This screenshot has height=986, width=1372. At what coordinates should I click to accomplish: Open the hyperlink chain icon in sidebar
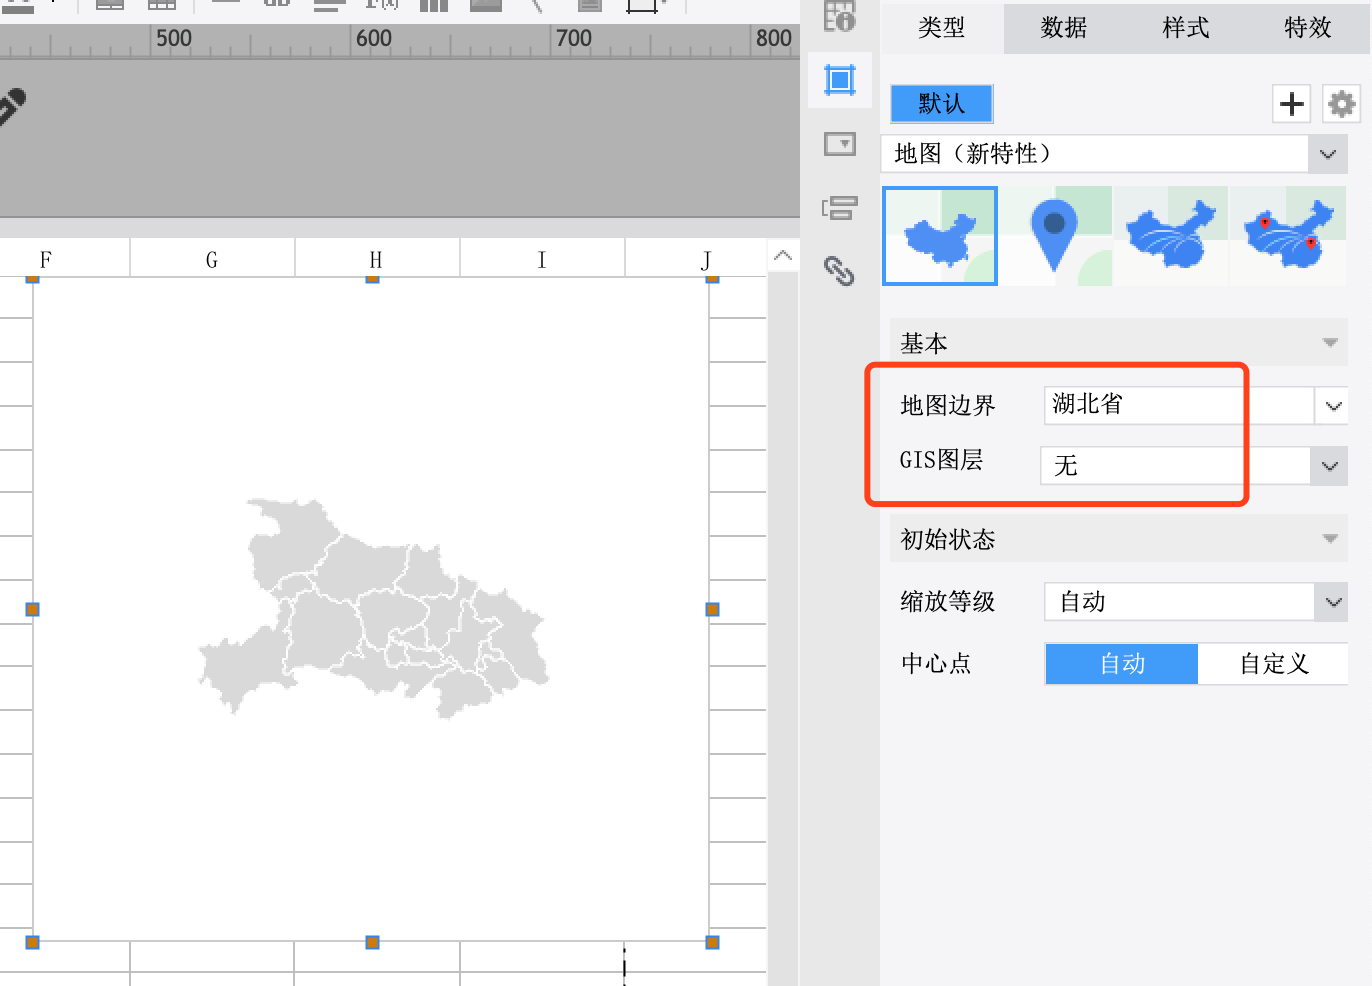(839, 271)
